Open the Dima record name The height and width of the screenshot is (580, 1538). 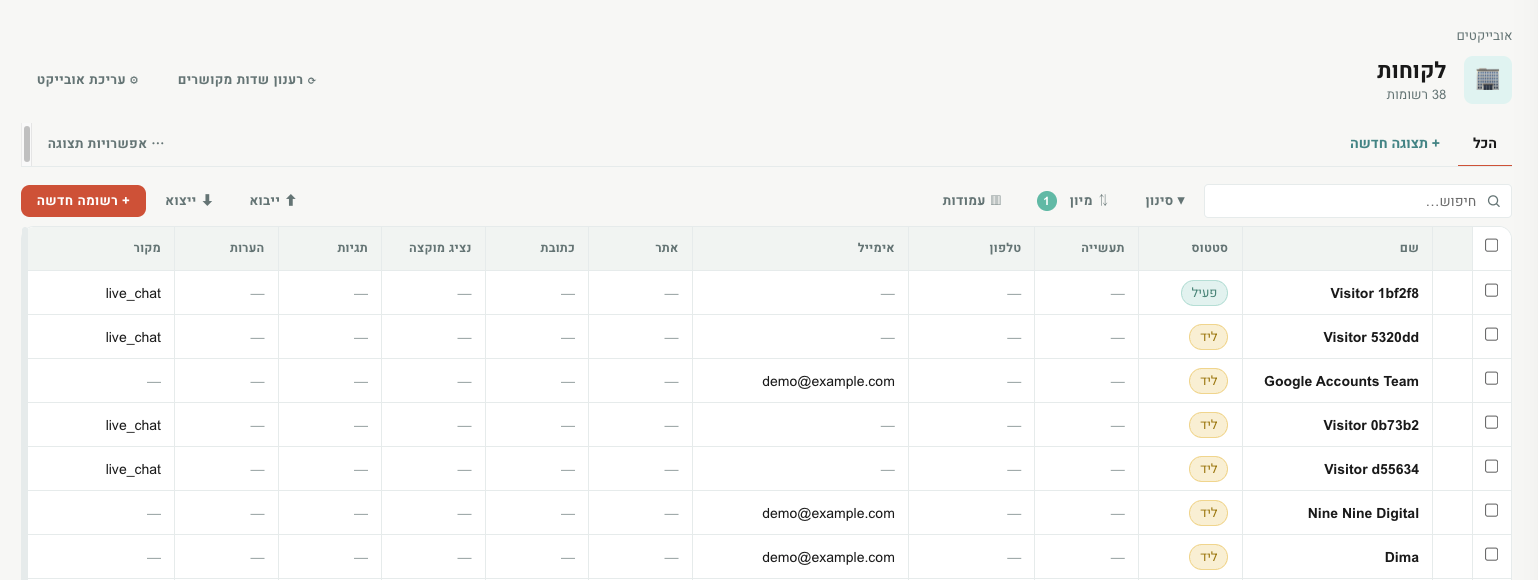point(1401,557)
